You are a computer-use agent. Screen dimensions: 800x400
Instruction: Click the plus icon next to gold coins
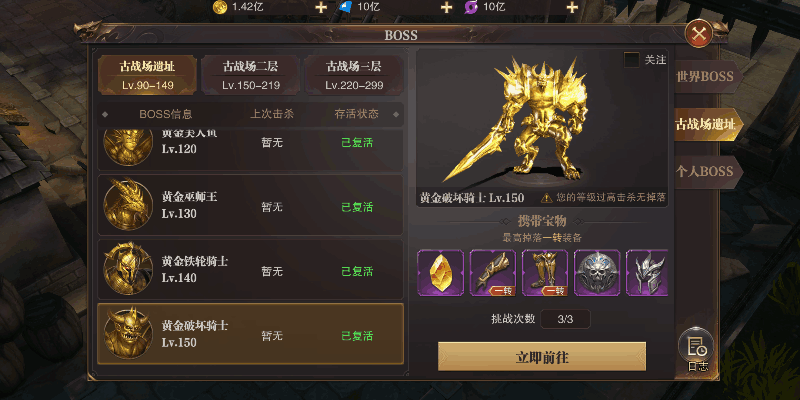(320, 7)
